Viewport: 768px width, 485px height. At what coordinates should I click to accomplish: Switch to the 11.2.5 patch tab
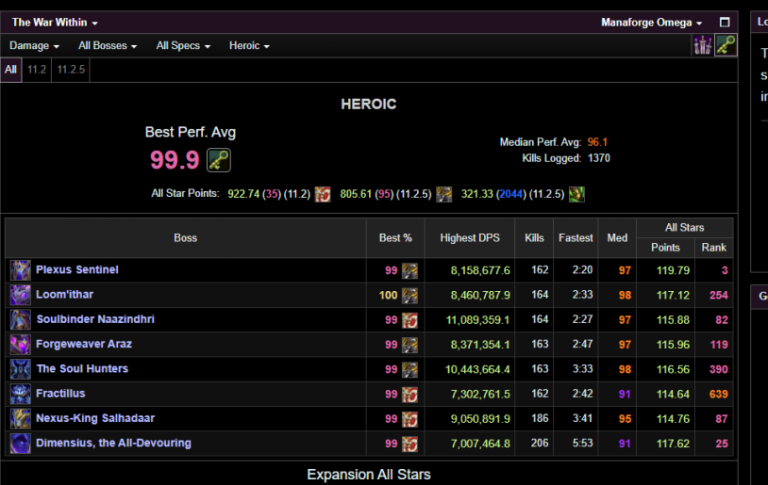pyautogui.click(x=71, y=70)
